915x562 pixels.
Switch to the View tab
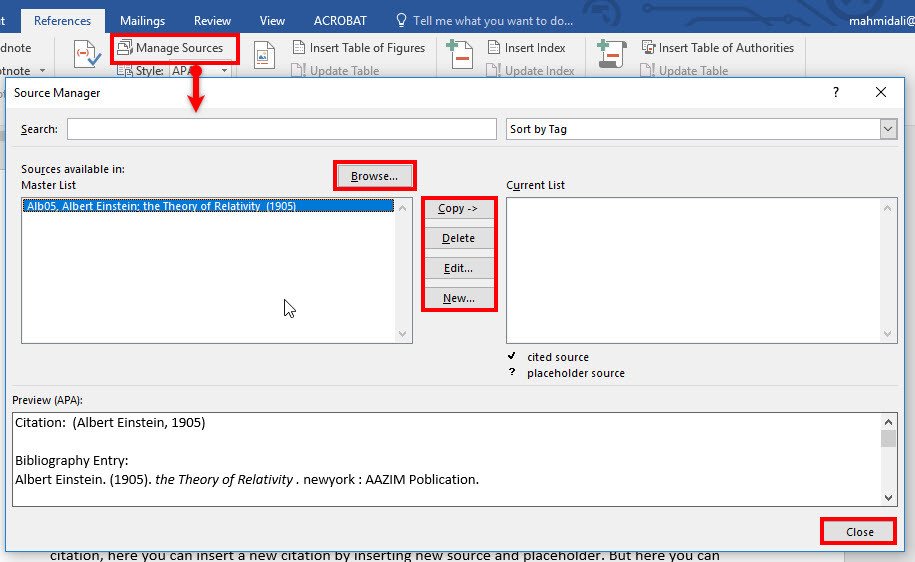pos(272,21)
